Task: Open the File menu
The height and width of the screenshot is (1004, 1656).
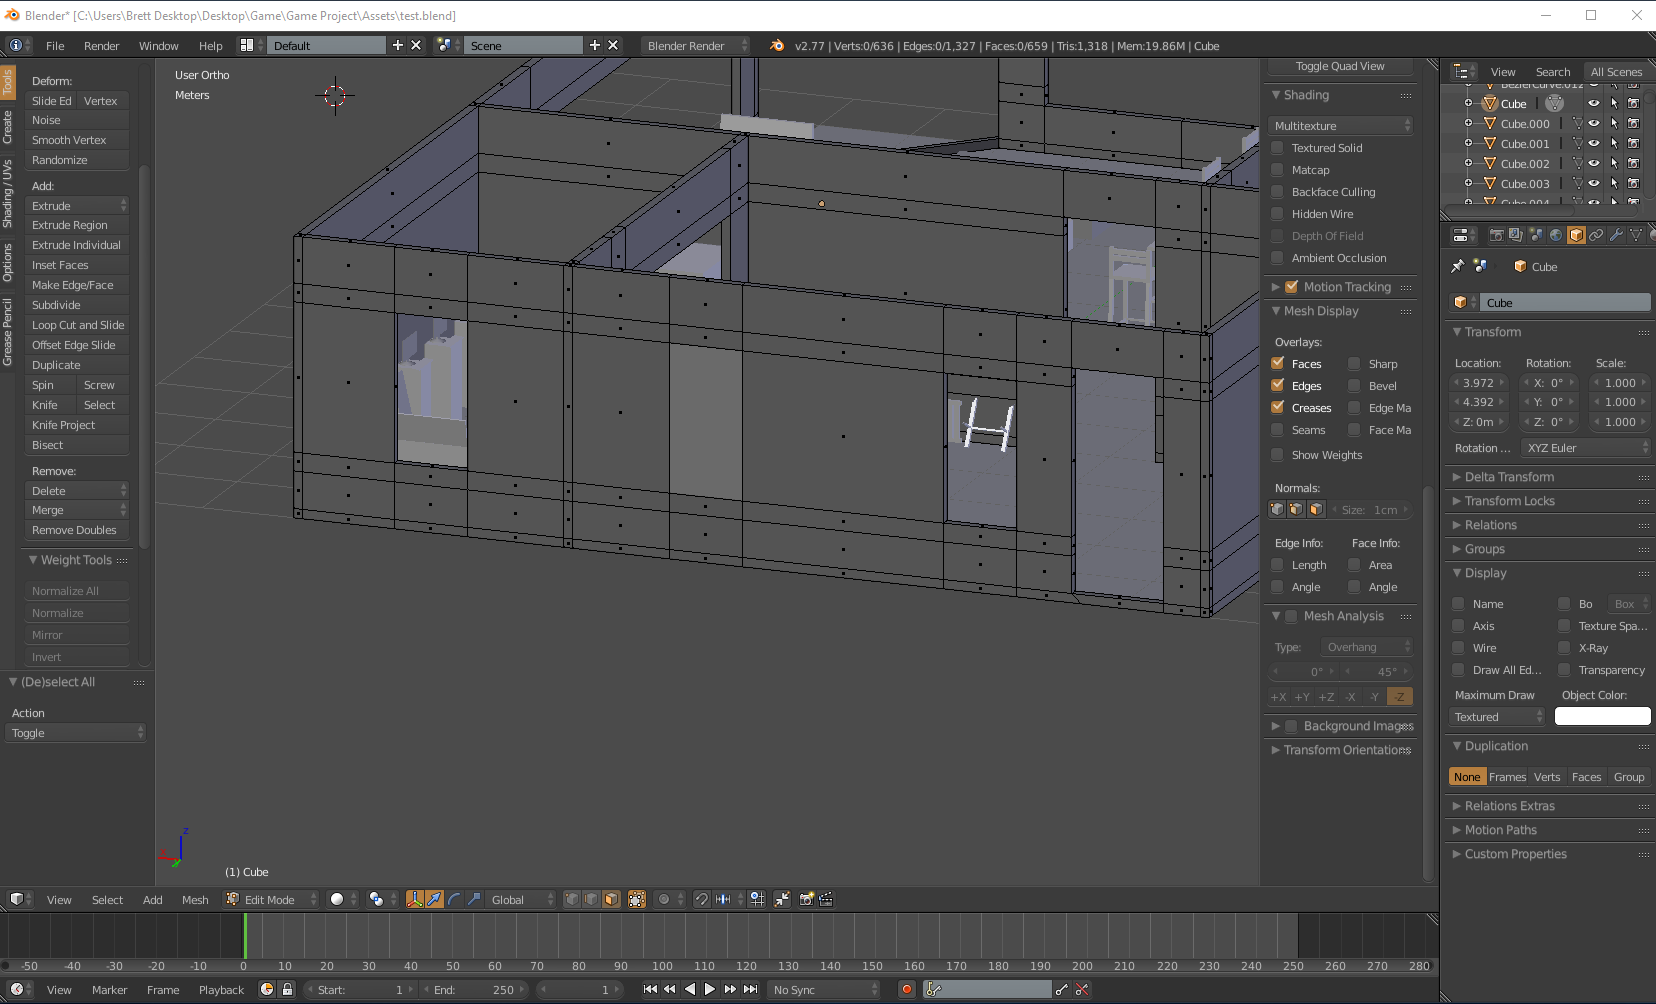Action: coord(55,46)
